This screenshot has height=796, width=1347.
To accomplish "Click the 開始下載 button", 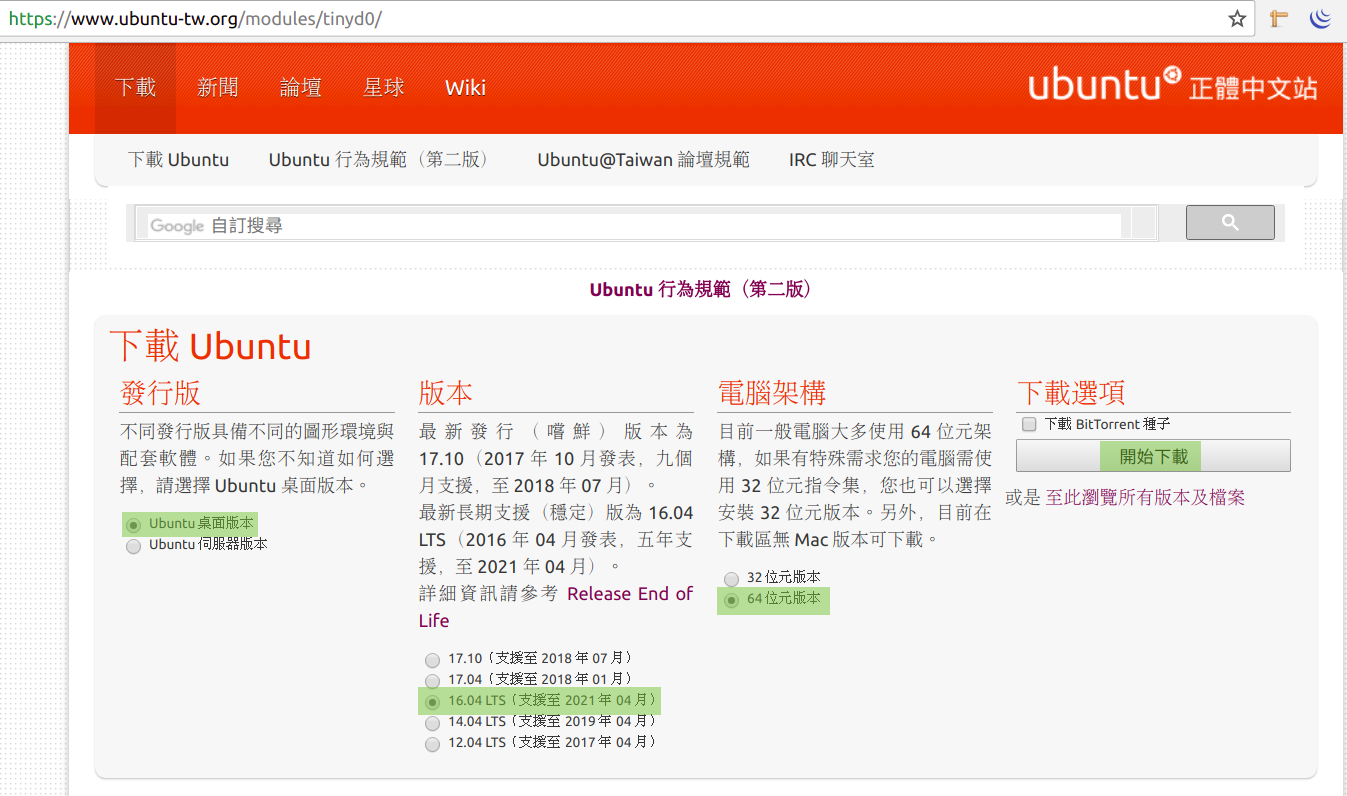I will (x=1153, y=456).
